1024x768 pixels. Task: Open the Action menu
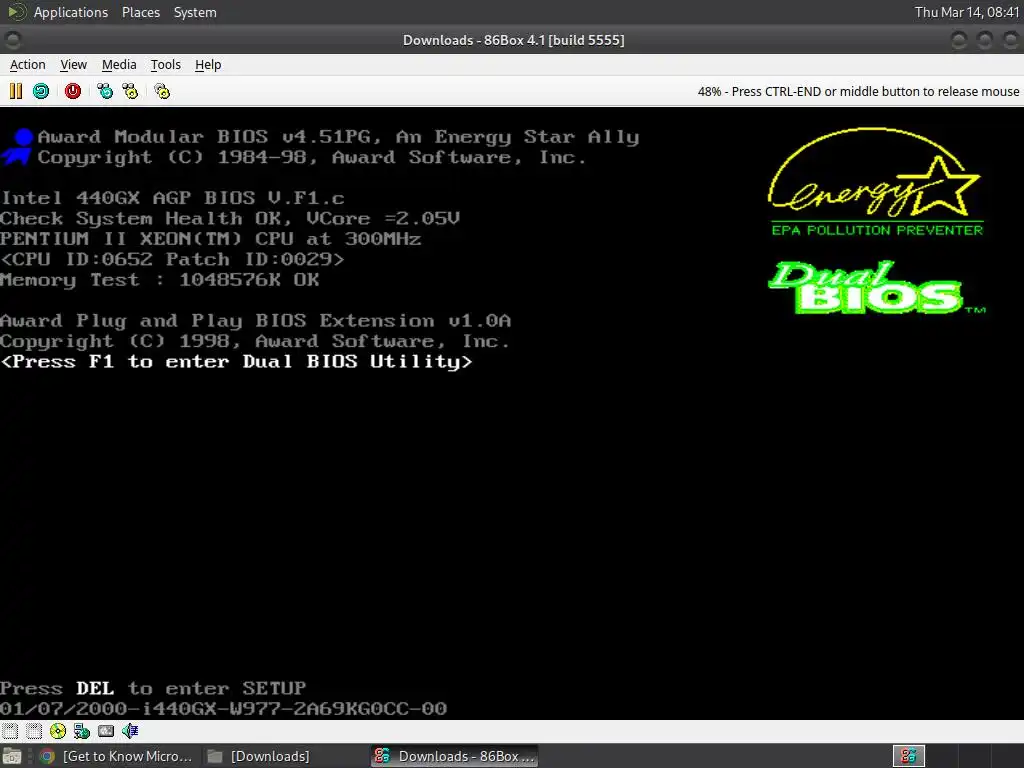[27, 65]
